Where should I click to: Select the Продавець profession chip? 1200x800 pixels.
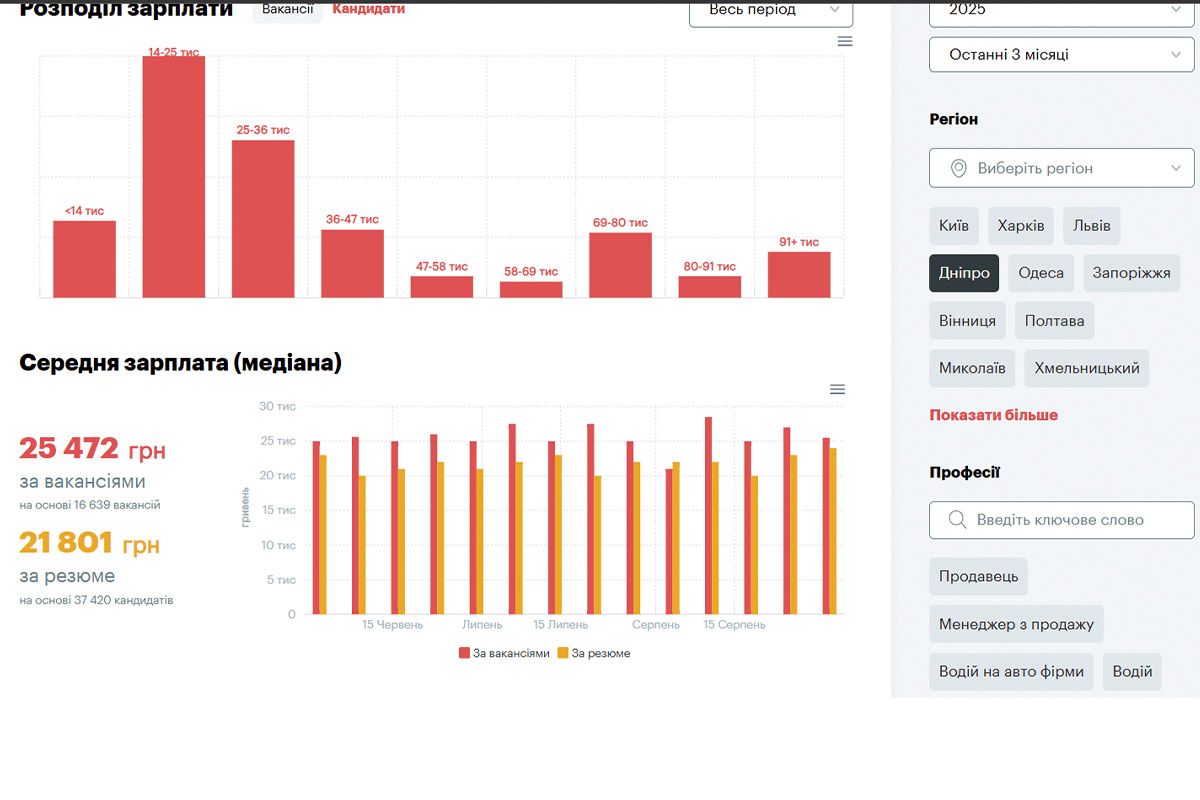978,577
